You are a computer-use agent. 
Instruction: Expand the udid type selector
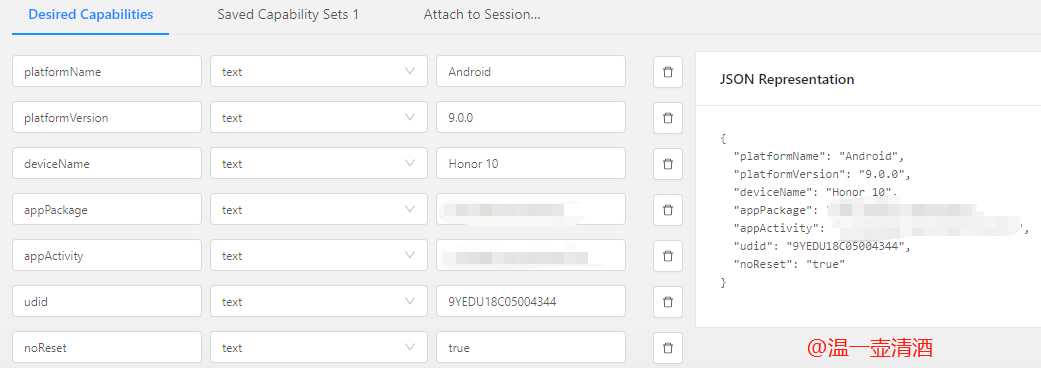(319, 302)
